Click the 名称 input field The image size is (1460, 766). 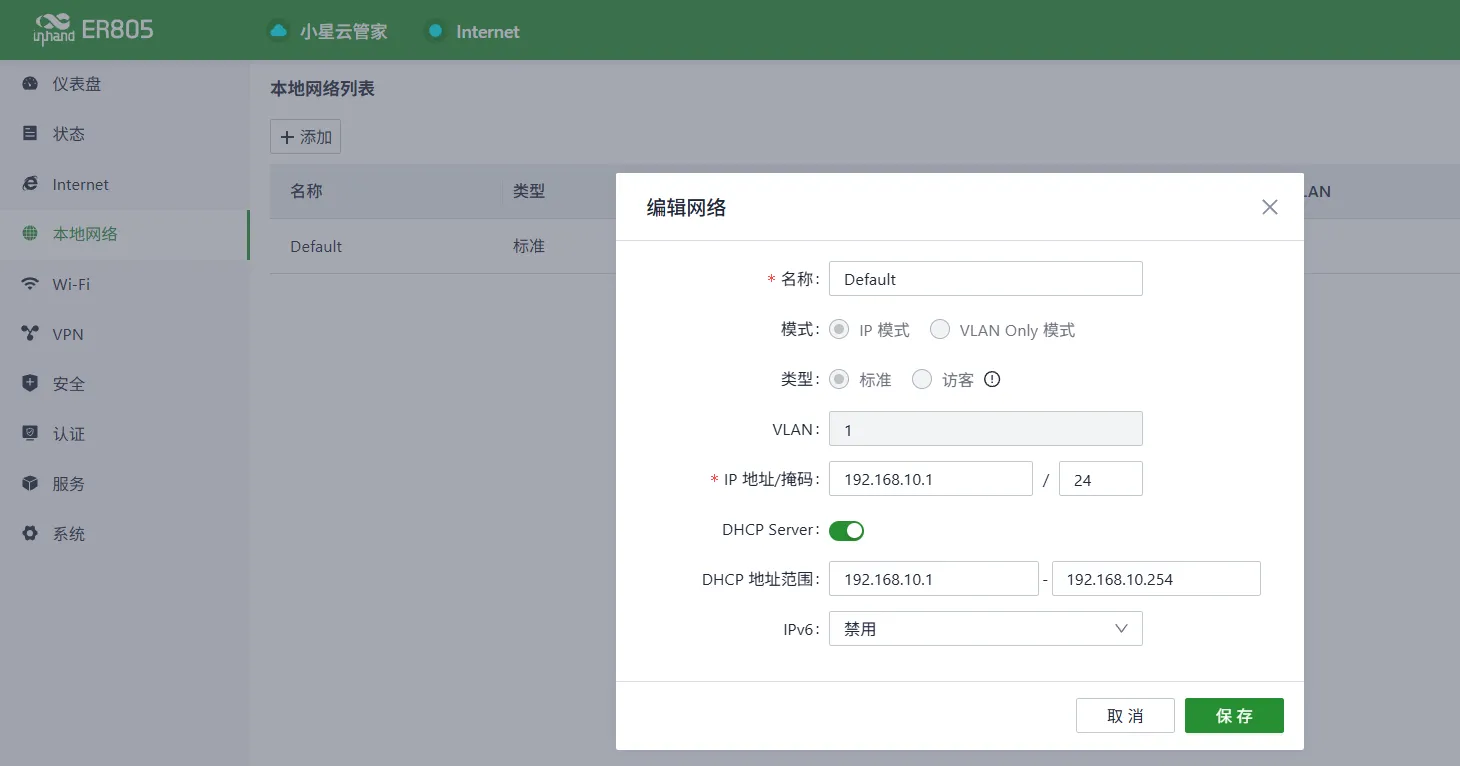pyautogui.click(x=986, y=279)
